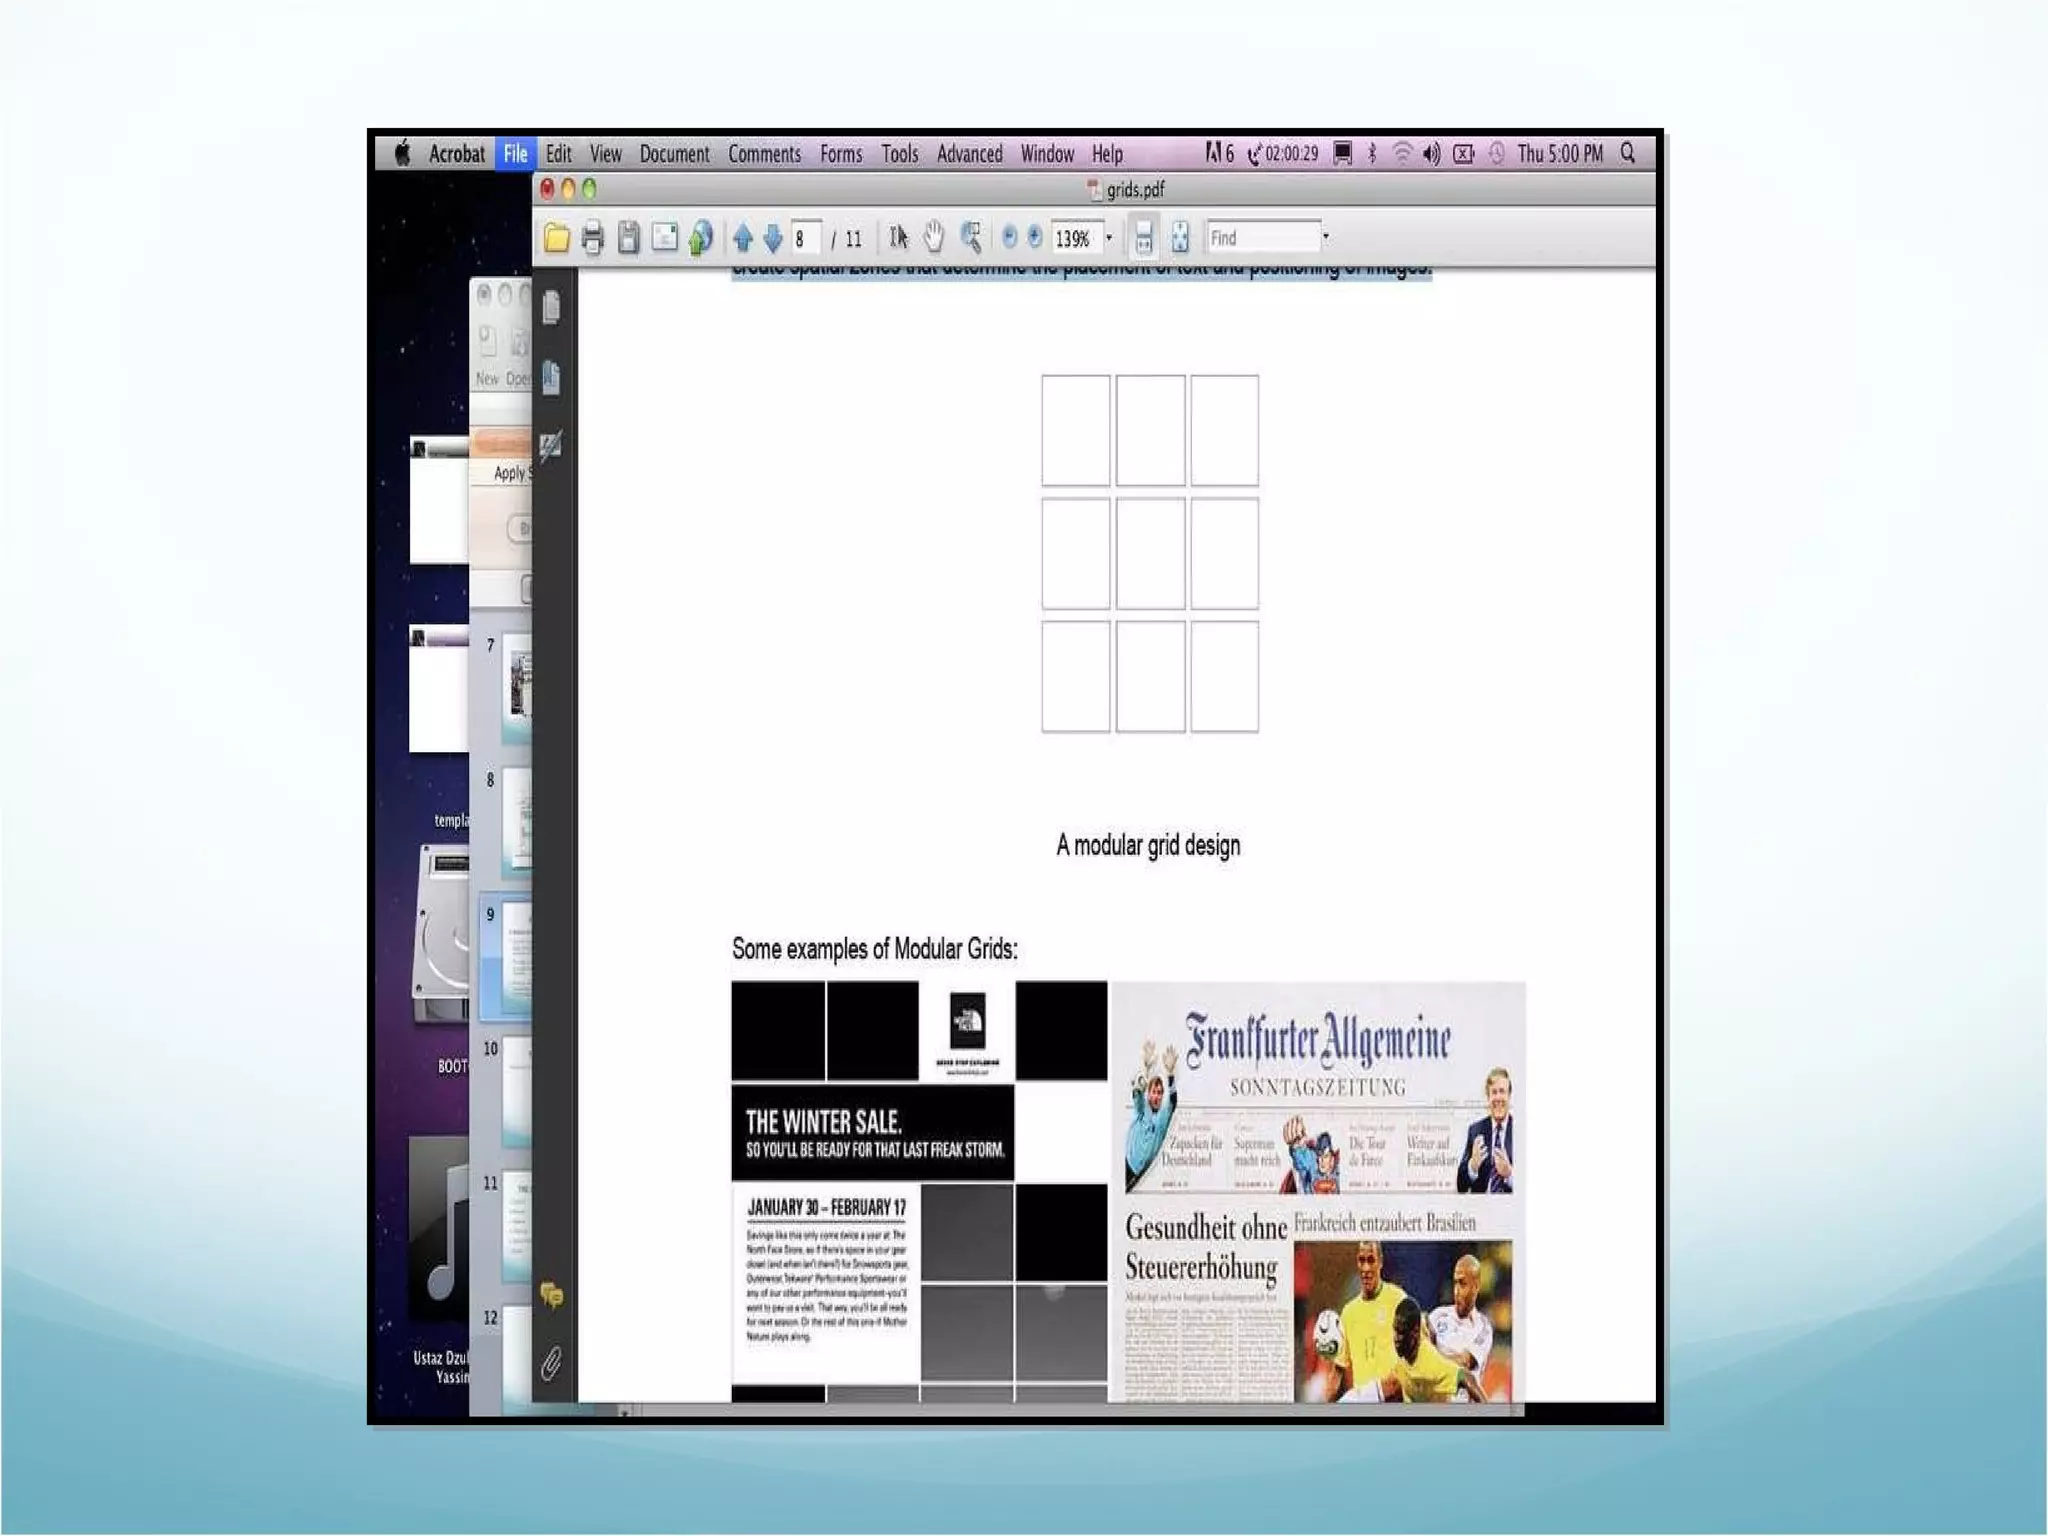Expand the Find options dropdown arrow

[1326, 238]
